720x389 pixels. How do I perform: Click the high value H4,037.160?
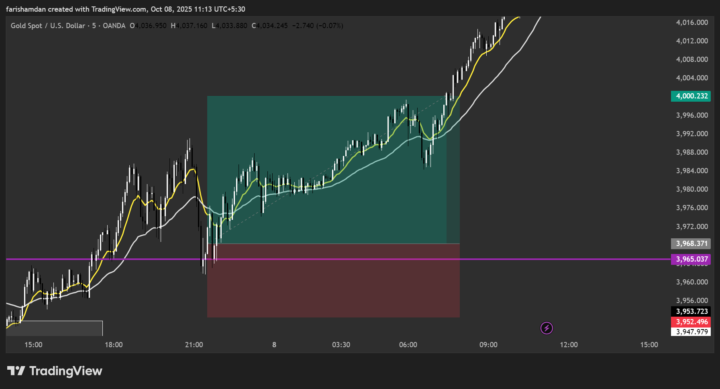(x=189, y=26)
